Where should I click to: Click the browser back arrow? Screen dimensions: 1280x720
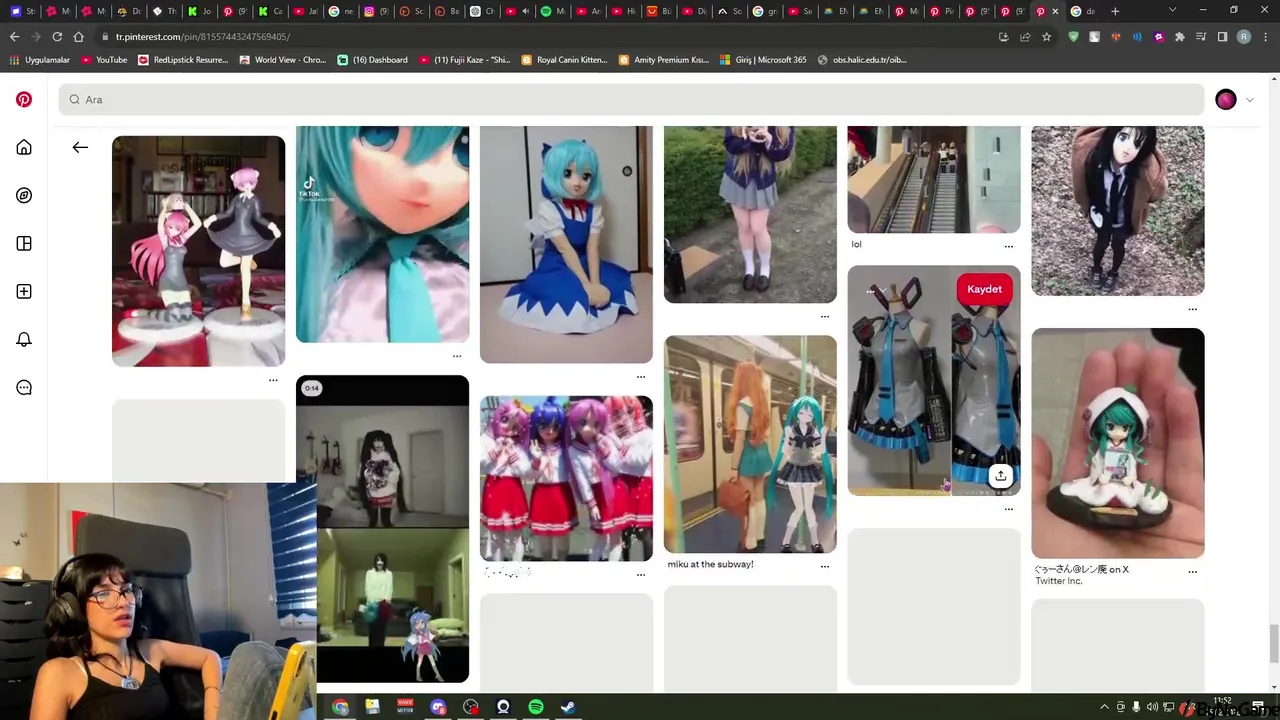coord(14,37)
